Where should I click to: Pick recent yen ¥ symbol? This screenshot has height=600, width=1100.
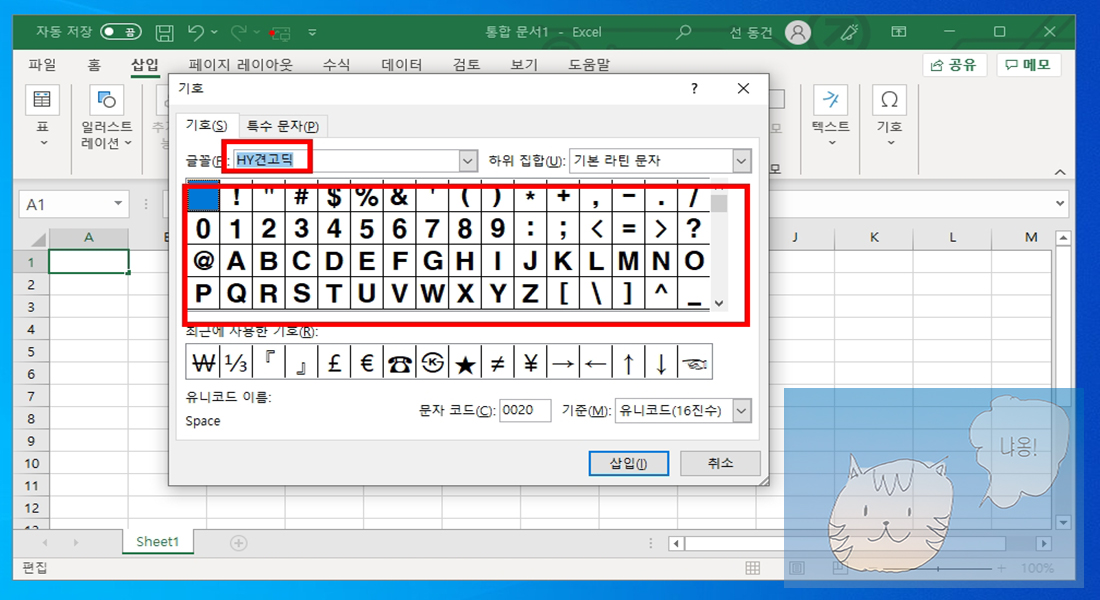(530, 362)
